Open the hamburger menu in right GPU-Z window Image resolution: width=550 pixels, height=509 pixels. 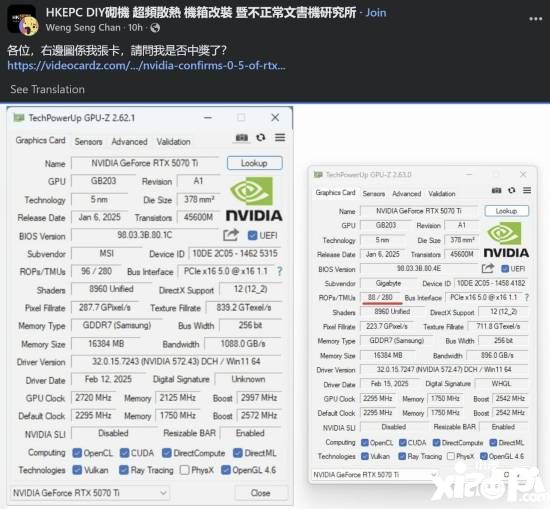click(x=527, y=190)
